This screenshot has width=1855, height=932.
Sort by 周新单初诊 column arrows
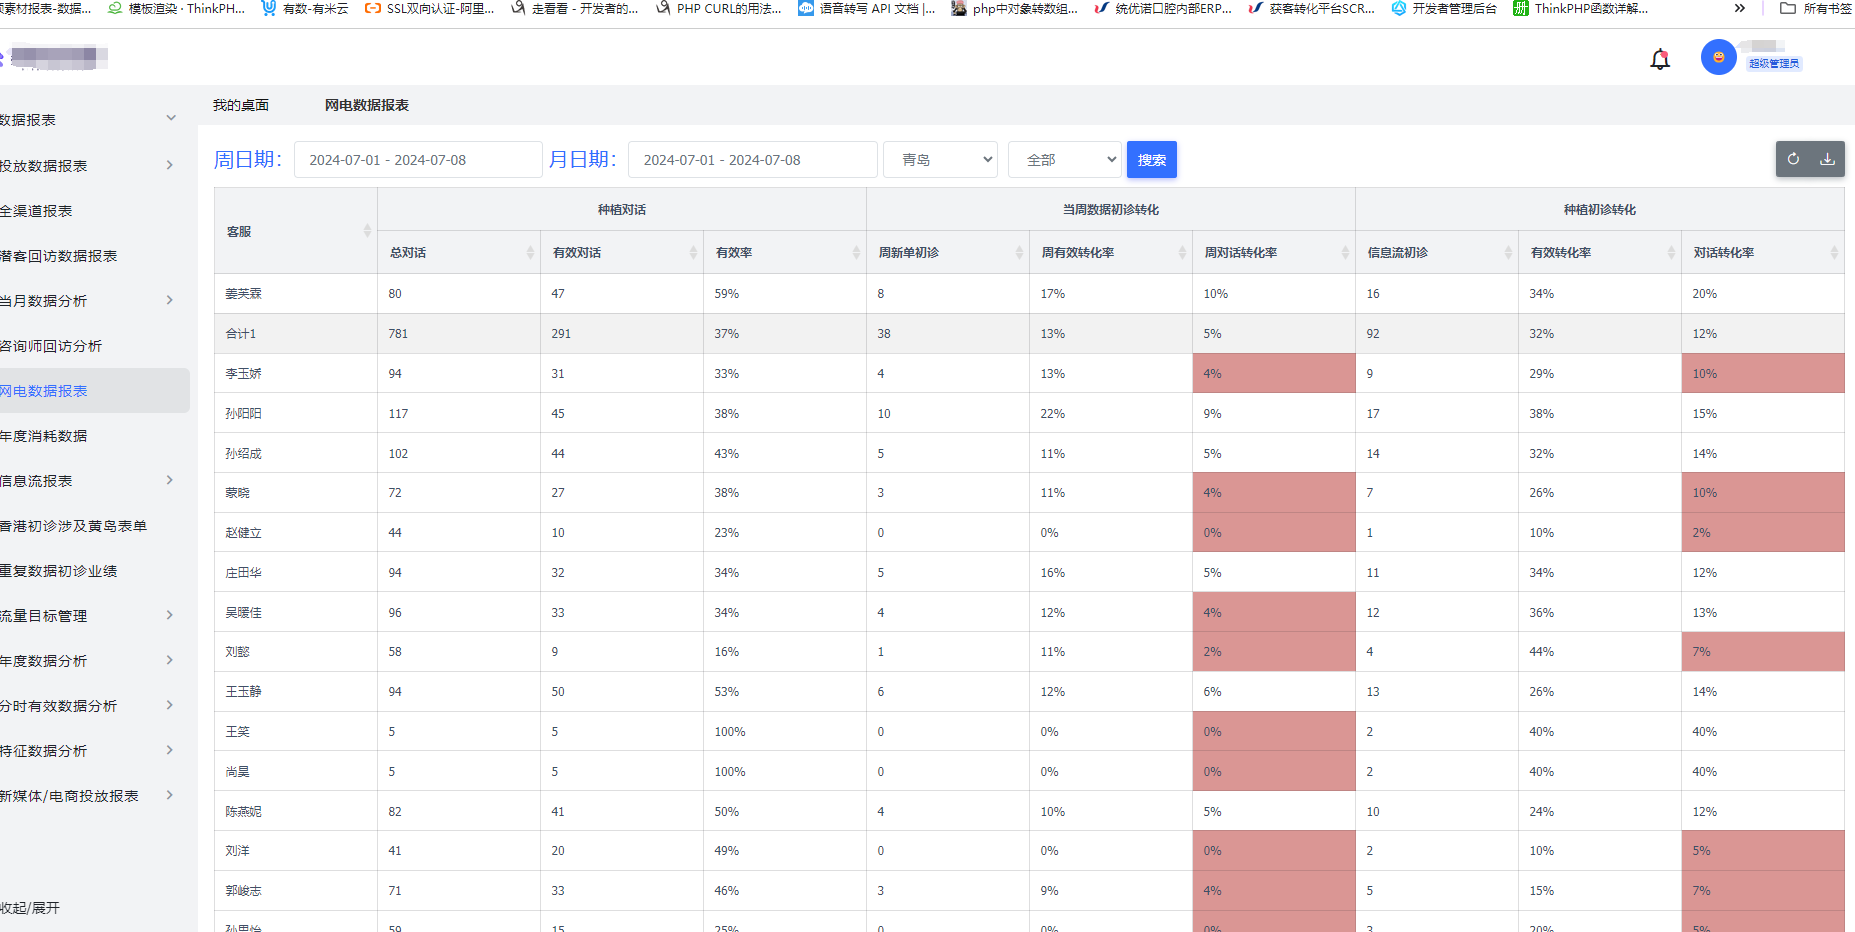coord(1019,253)
